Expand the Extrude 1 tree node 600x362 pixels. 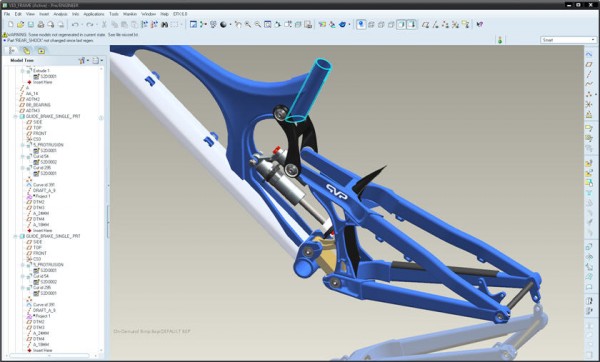pos(23,71)
